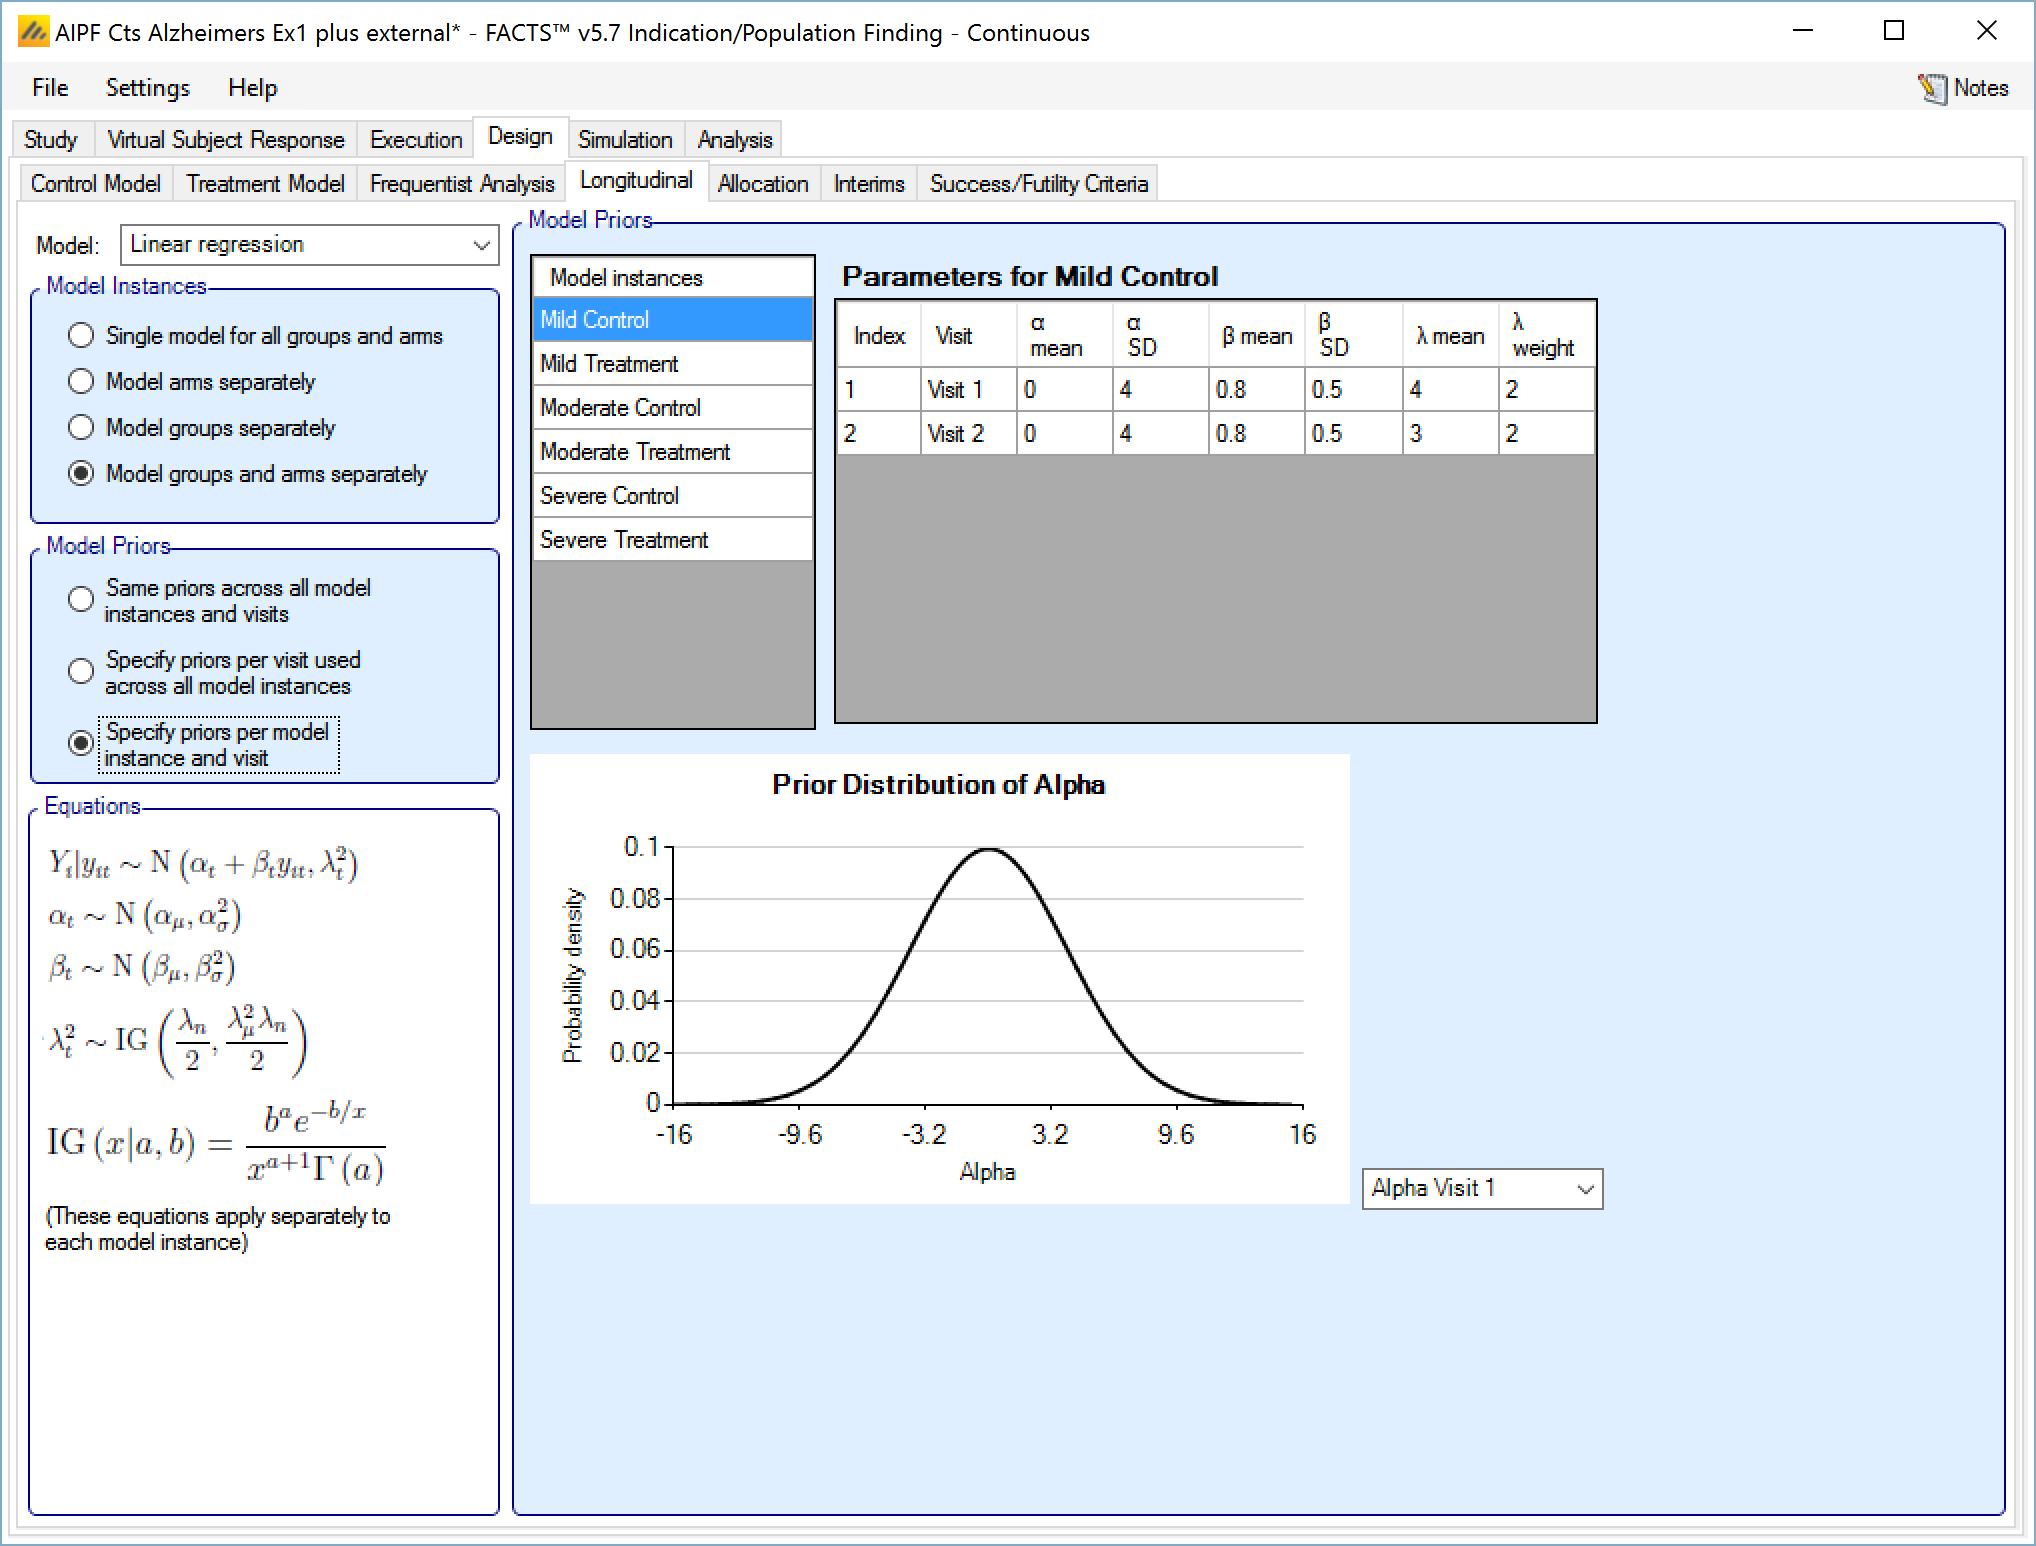
Task: Go to the Allocation tab
Action: (x=762, y=184)
